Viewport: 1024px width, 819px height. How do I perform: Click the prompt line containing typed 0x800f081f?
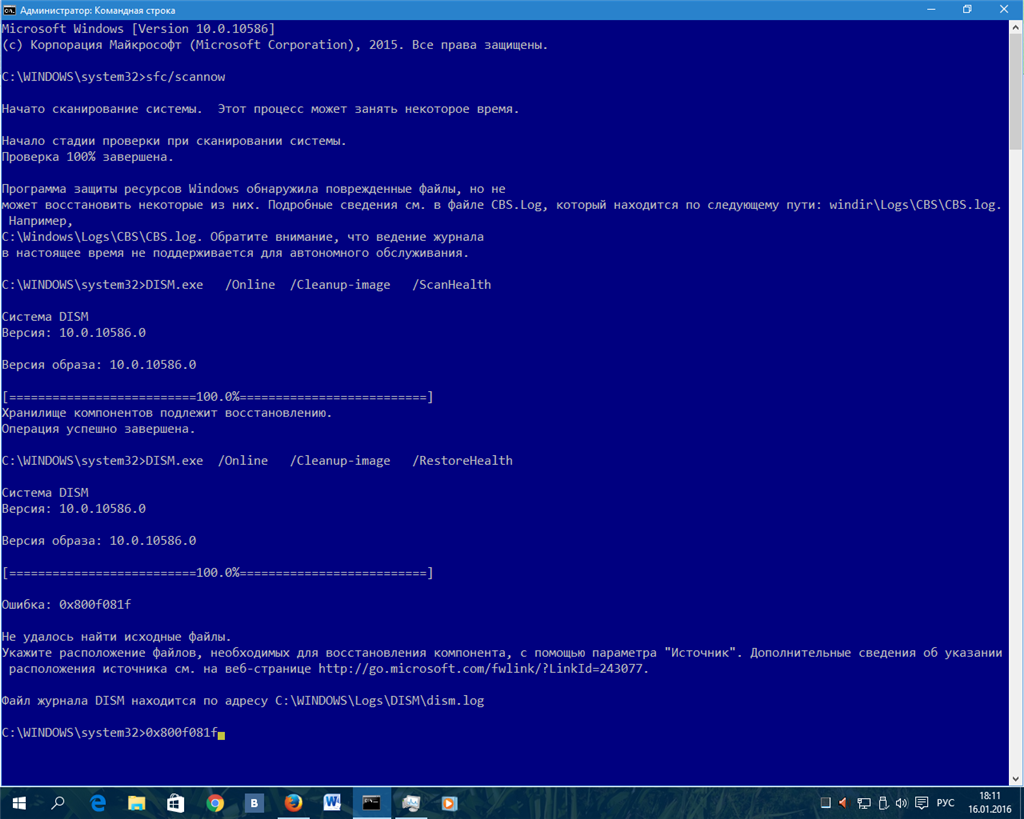click(x=113, y=733)
